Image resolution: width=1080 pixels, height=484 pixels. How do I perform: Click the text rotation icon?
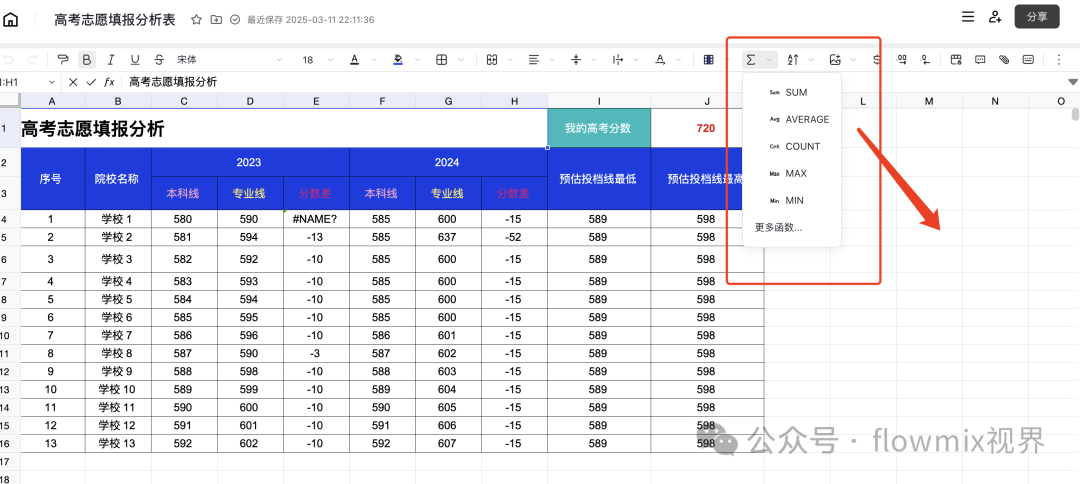(x=660, y=60)
